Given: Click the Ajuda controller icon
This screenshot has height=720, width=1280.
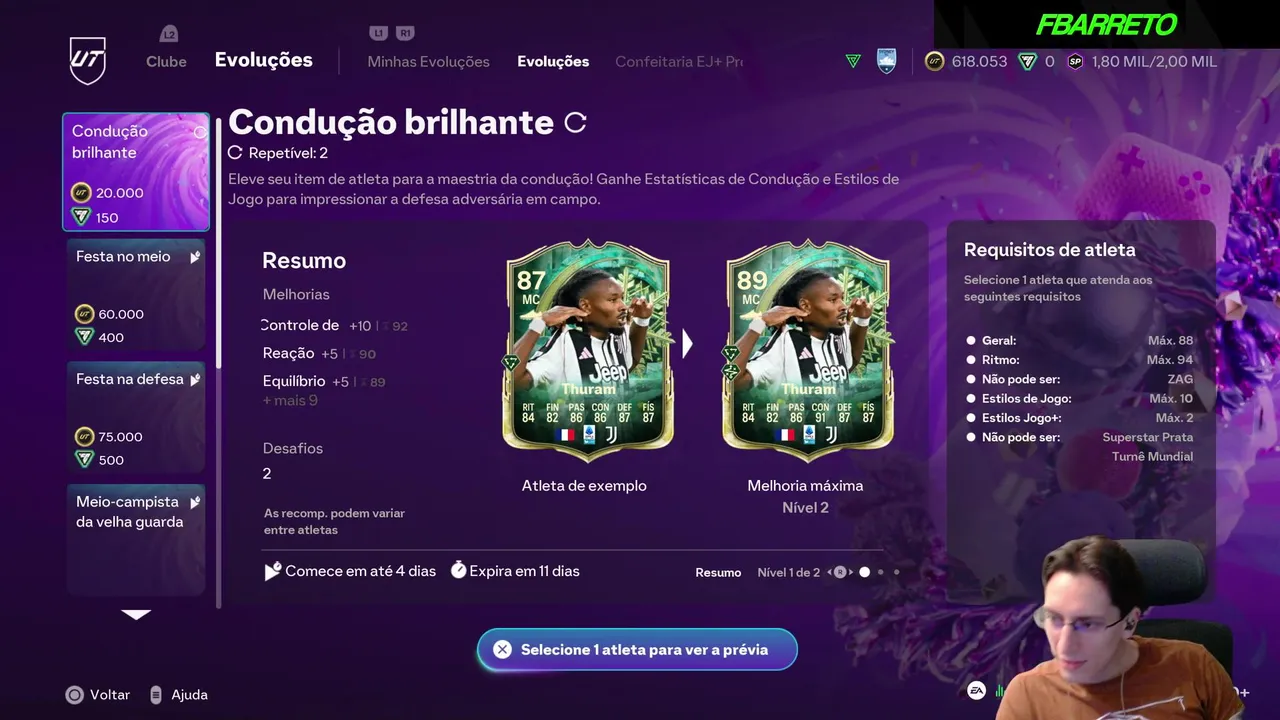Looking at the screenshot, I should tap(156, 694).
